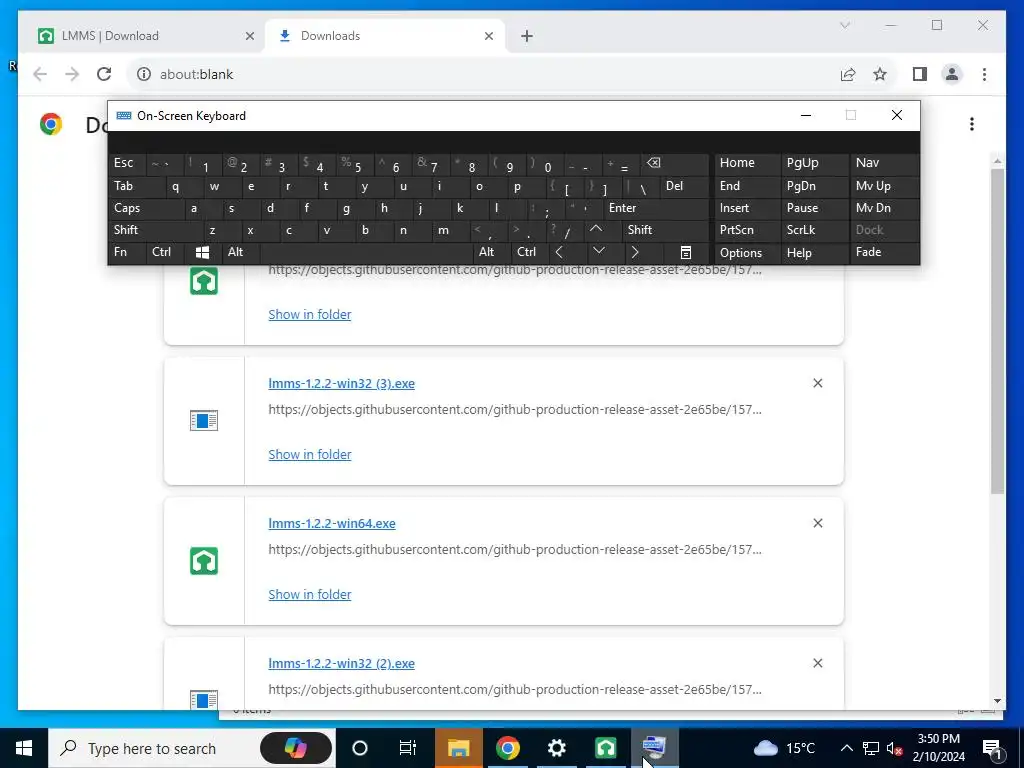This screenshot has width=1024, height=768.
Task: Bookmark this tab with the star
Action: click(880, 74)
